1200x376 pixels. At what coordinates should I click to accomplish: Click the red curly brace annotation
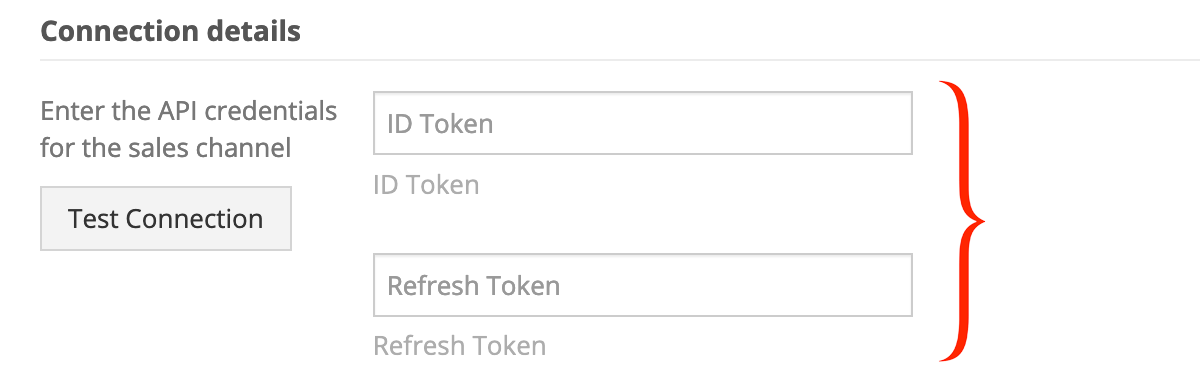962,220
